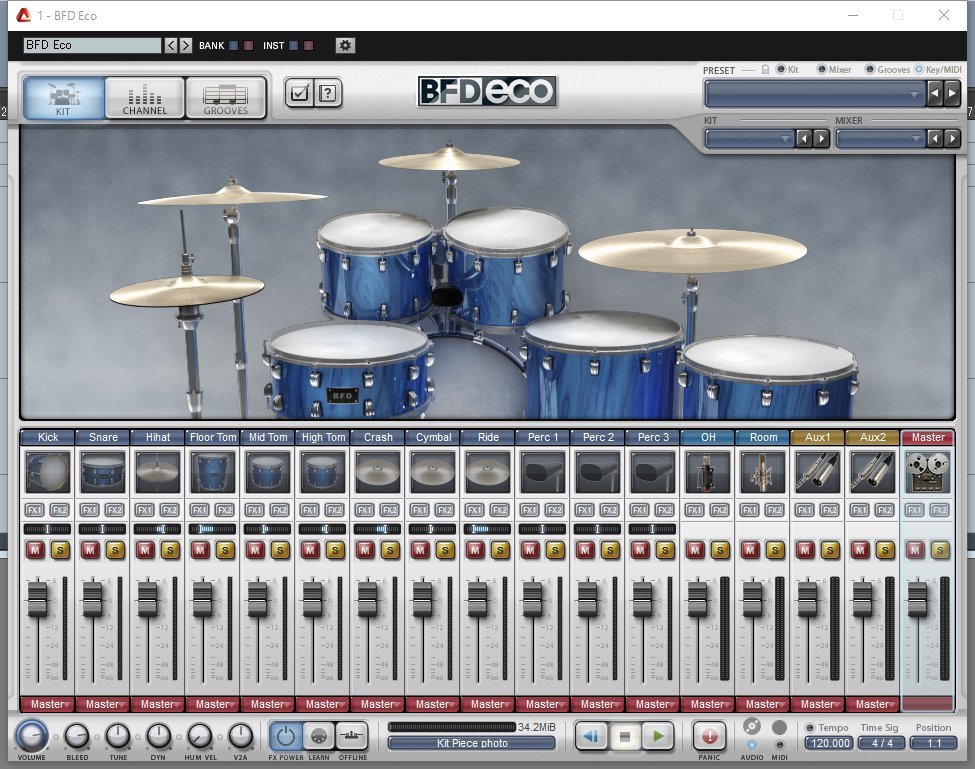Select the Grooves preset radio button
The image size is (975, 769).
pyautogui.click(x=870, y=70)
